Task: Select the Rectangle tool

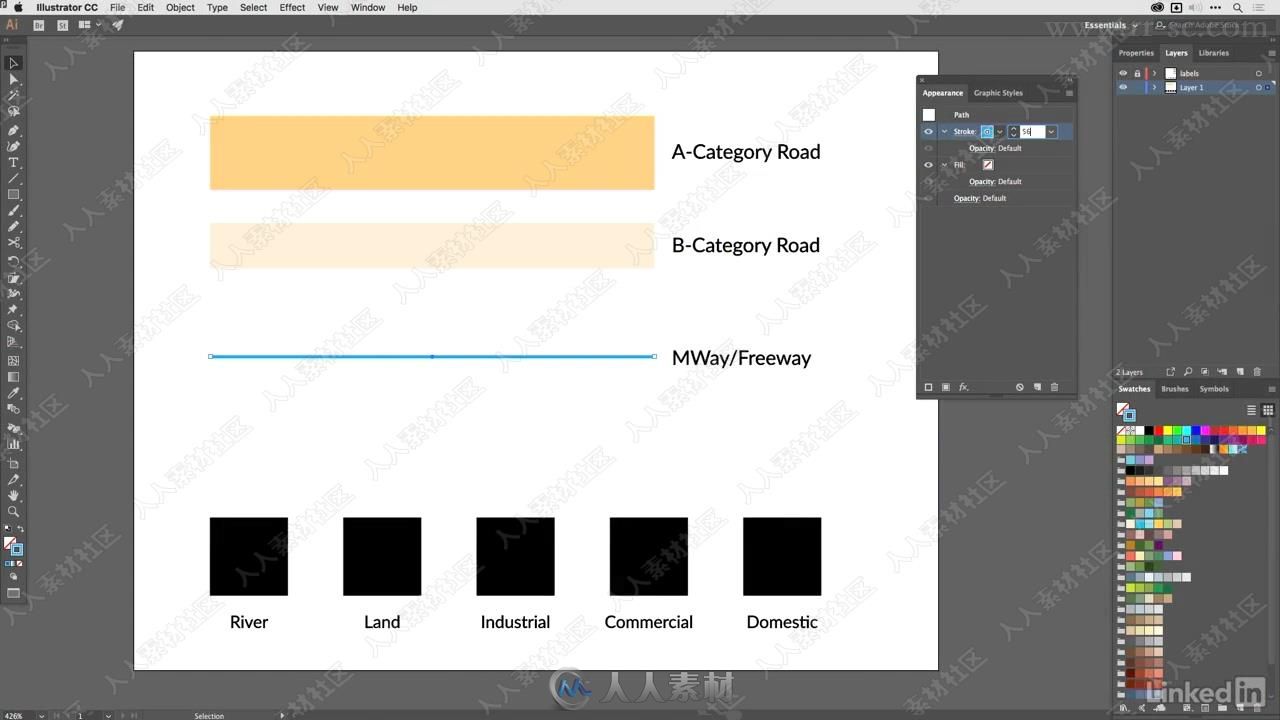Action: coord(13,194)
